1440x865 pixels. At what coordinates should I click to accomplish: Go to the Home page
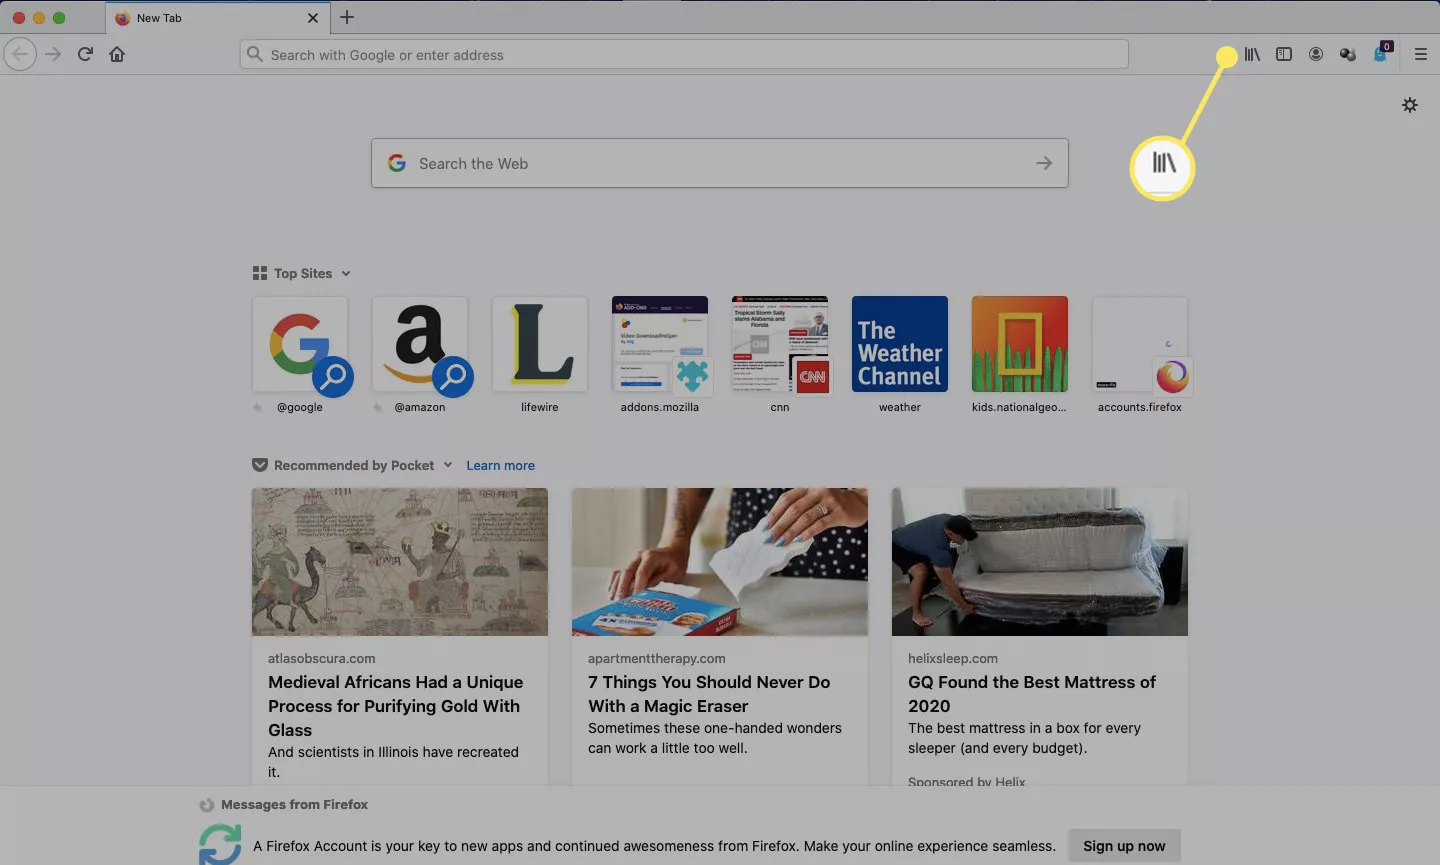pyautogui.click(x=117, y=55)
